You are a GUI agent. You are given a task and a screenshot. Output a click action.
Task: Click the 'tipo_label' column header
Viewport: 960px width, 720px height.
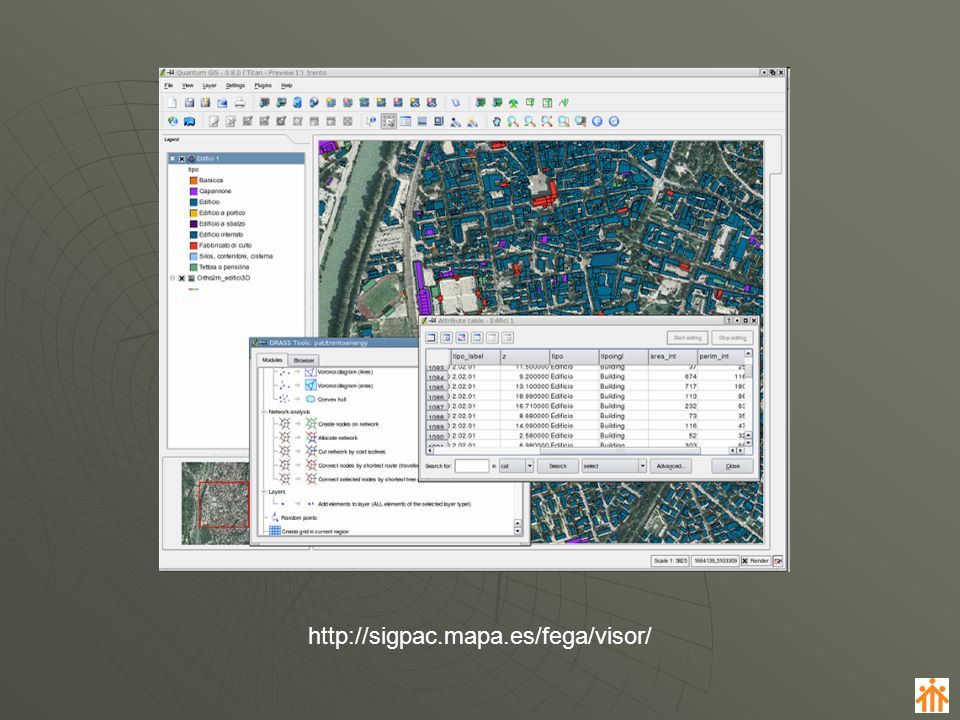point(476,356)
